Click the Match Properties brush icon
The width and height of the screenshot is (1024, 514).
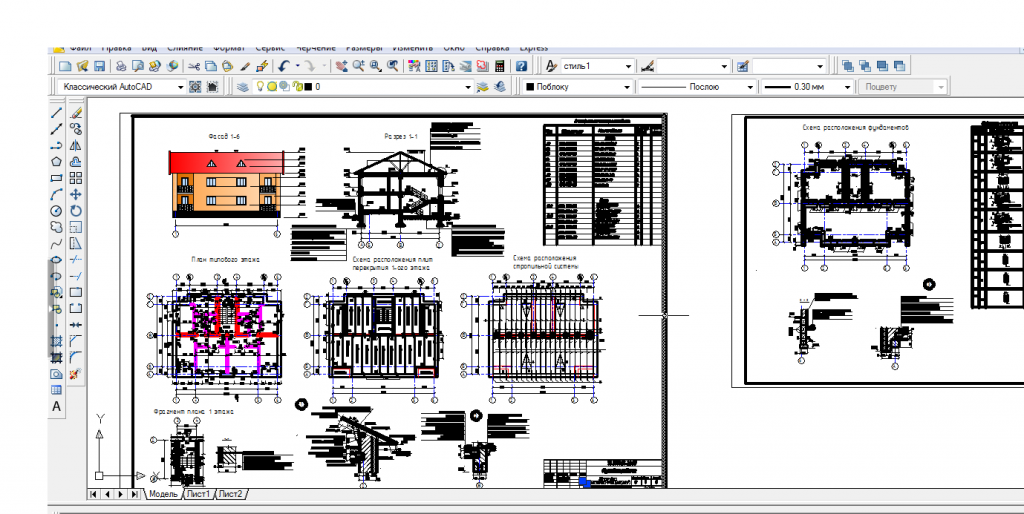click(245, 66)
